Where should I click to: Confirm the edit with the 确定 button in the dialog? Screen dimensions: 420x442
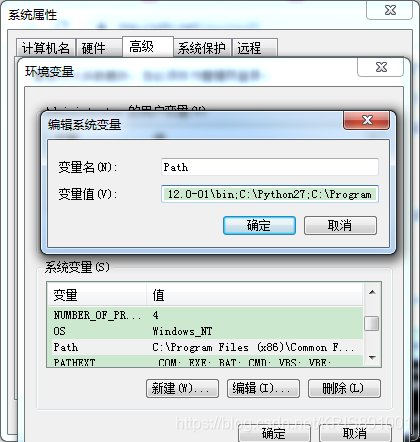point(259,225)
